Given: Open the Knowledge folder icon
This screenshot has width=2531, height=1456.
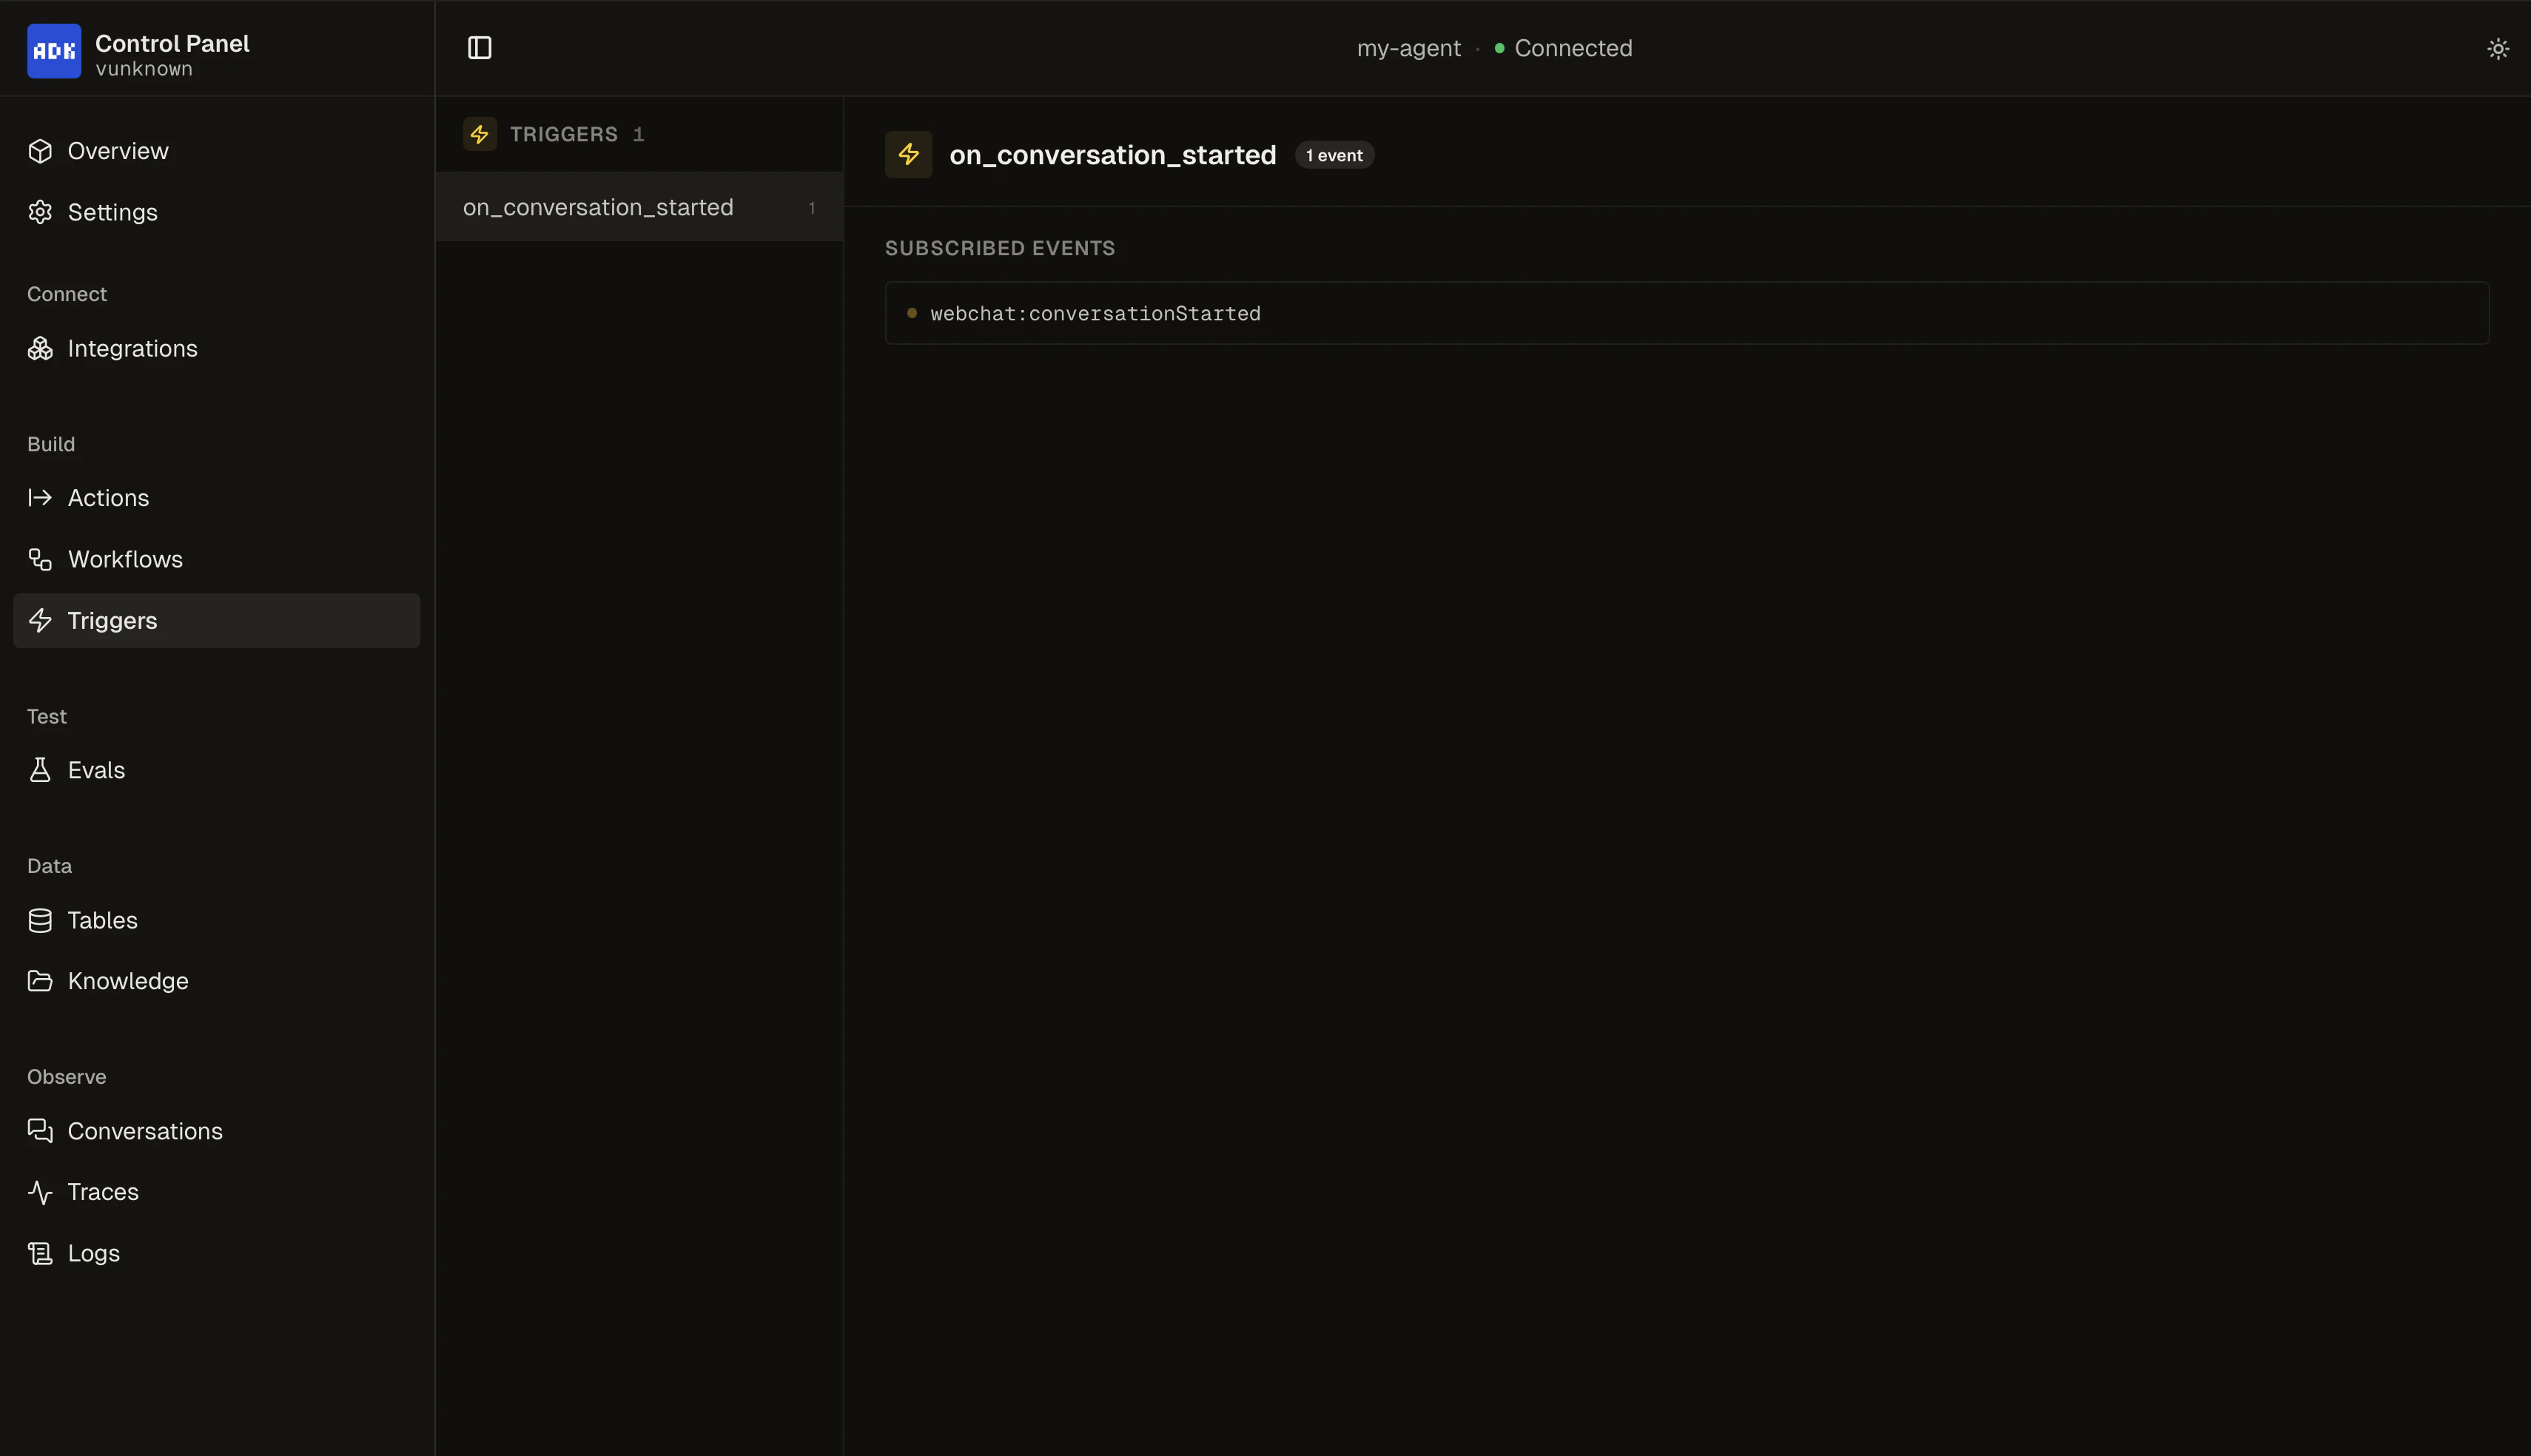Looking at the screenshot, I should (40, 981).
